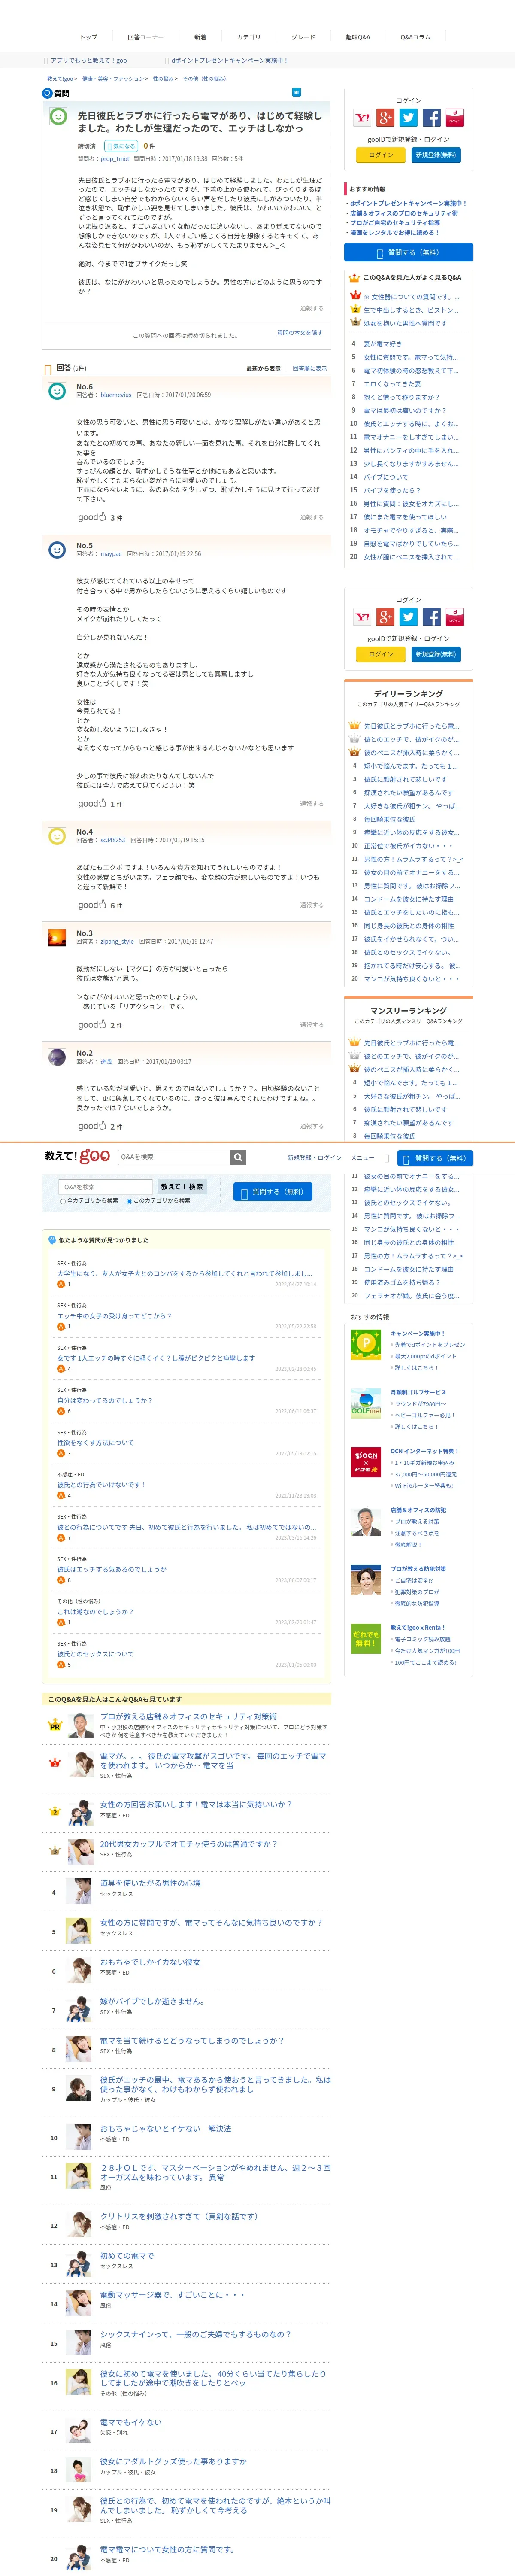Click the Twitter login icon above おすすめ情報
This screenshot has height=2576, width=515.
point(408,118)
